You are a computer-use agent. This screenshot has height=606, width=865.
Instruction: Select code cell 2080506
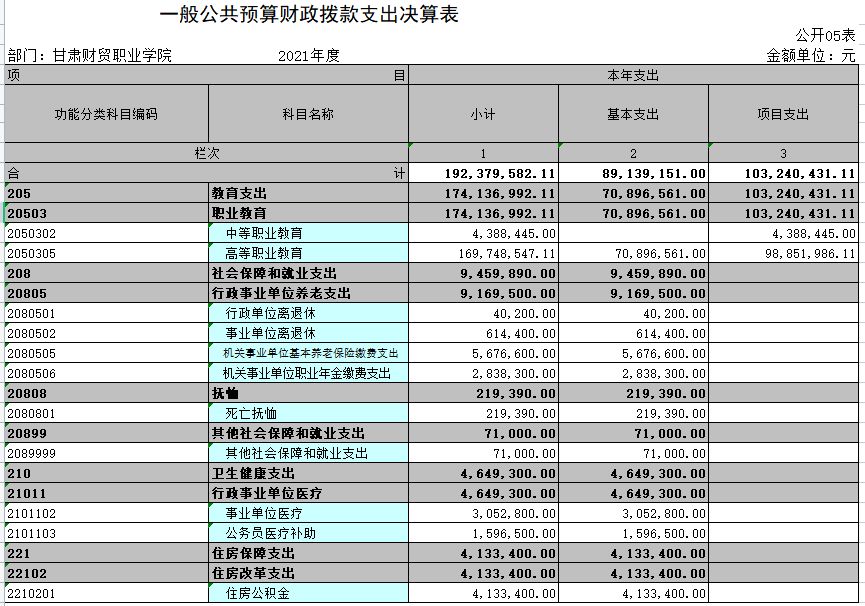(x=106, y=373)
